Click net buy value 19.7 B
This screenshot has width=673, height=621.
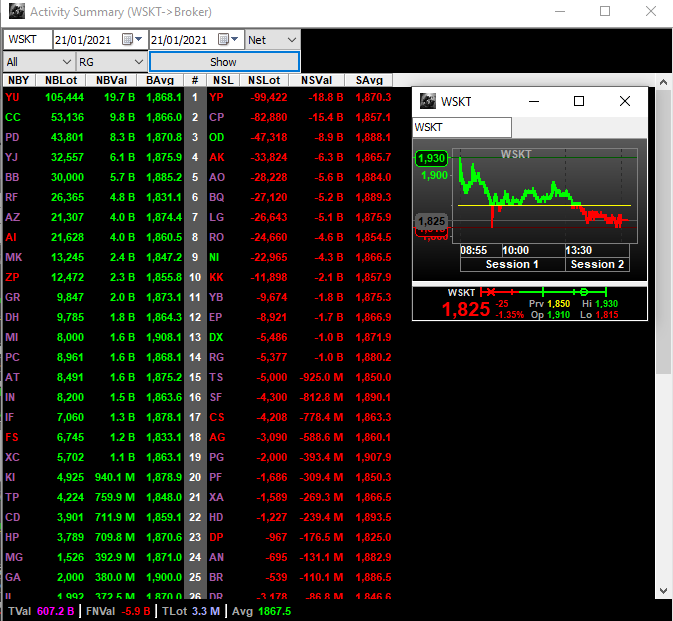(119, 97)
